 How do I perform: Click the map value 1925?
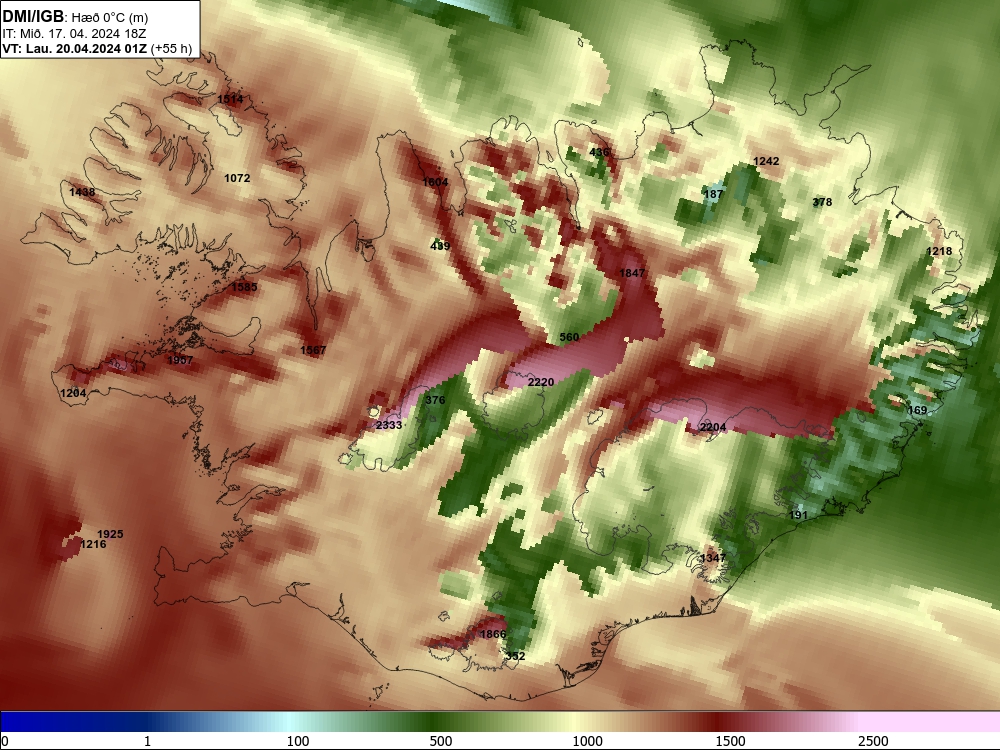110,534
